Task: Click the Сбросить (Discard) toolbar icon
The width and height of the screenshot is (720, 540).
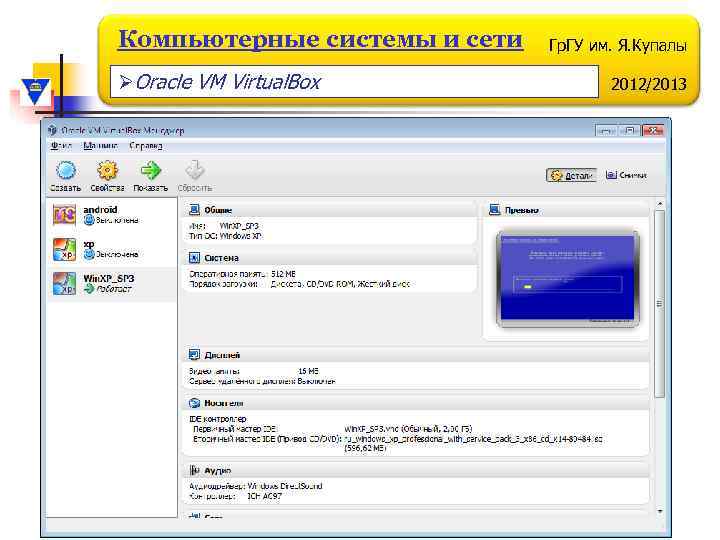Action: 195,170
